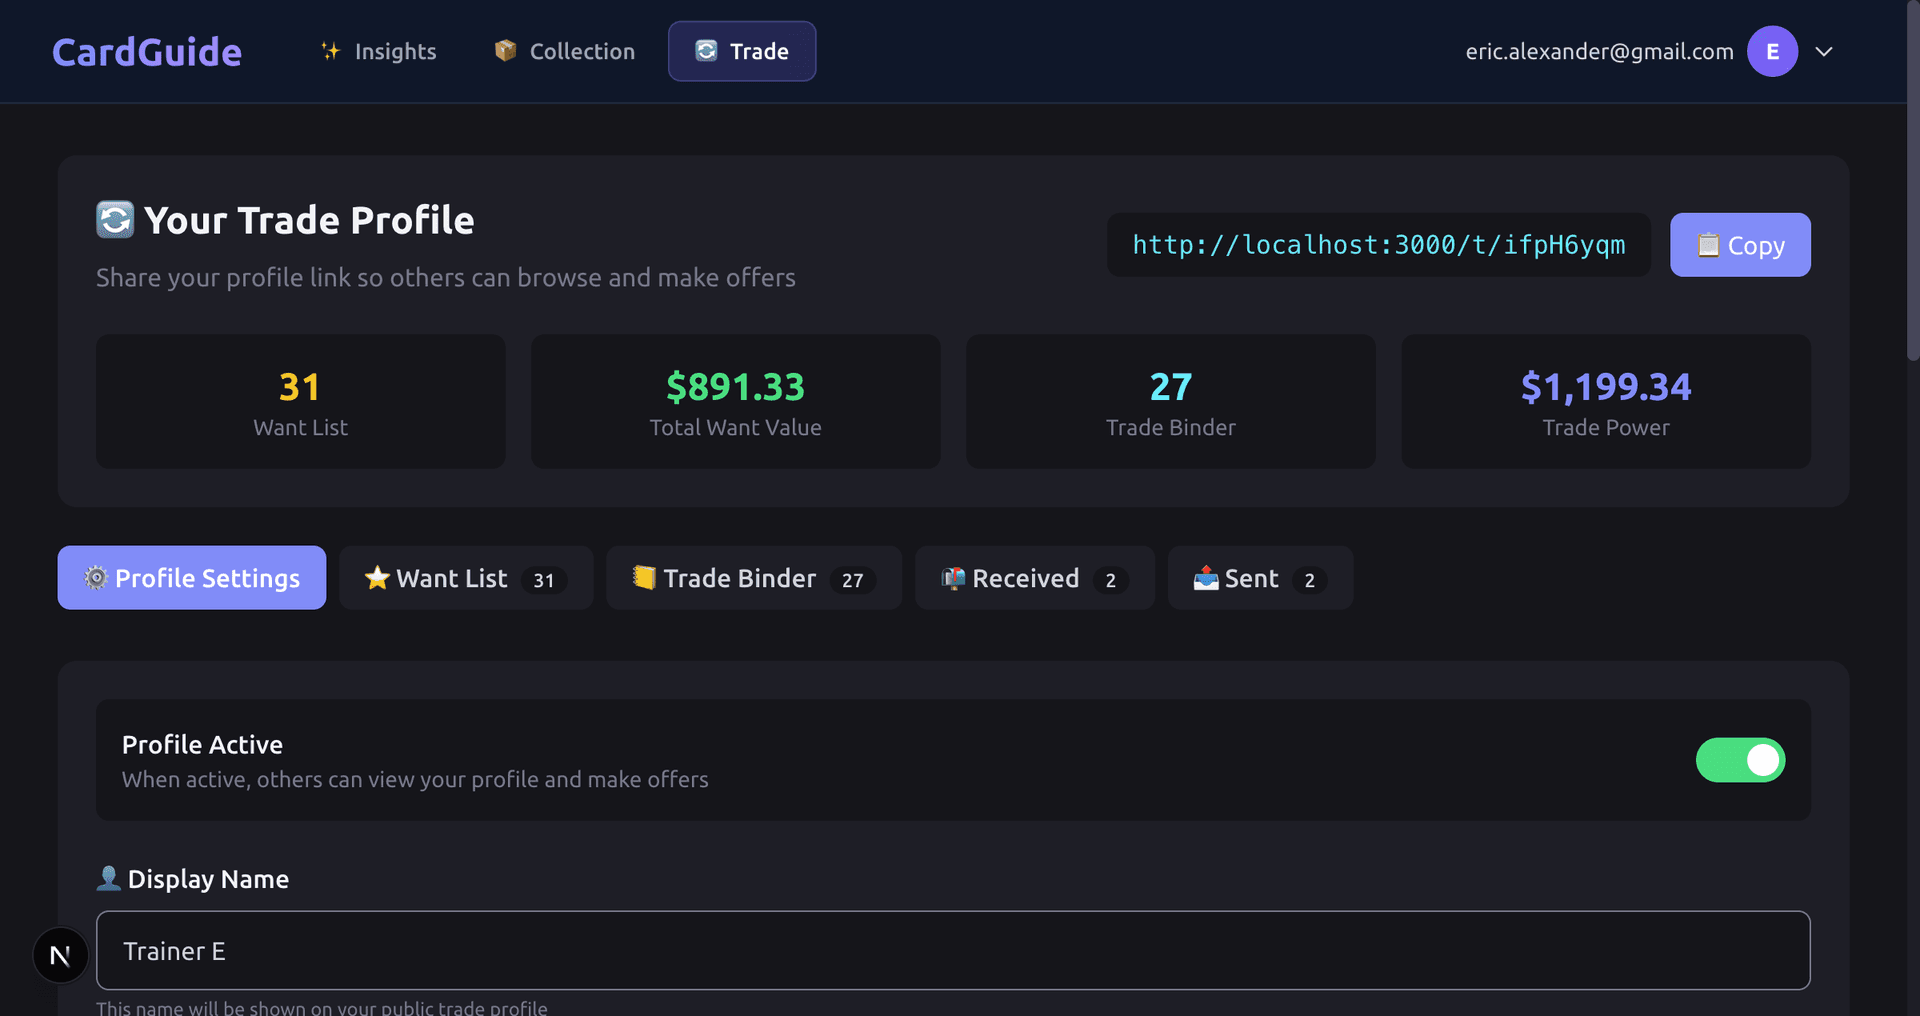Screen dimensions: 1920x1016
Task: Click the sparkle icon beside Insights
Action: [x=331, y=51]
